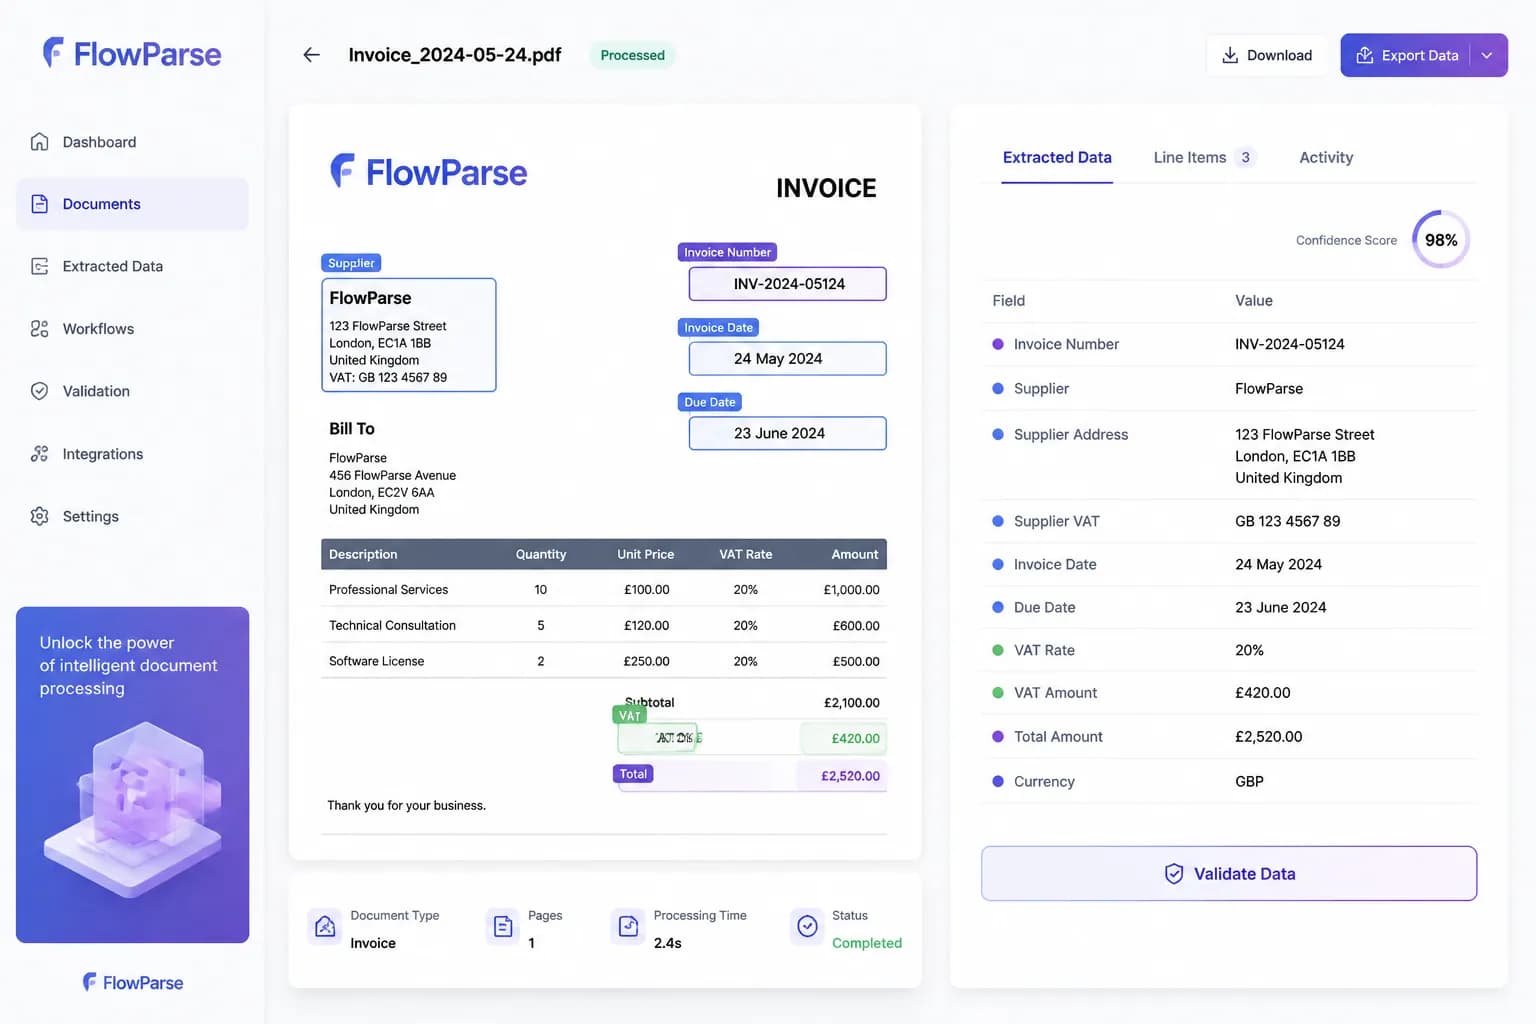Go back using the left arrow

click(312, 55)
